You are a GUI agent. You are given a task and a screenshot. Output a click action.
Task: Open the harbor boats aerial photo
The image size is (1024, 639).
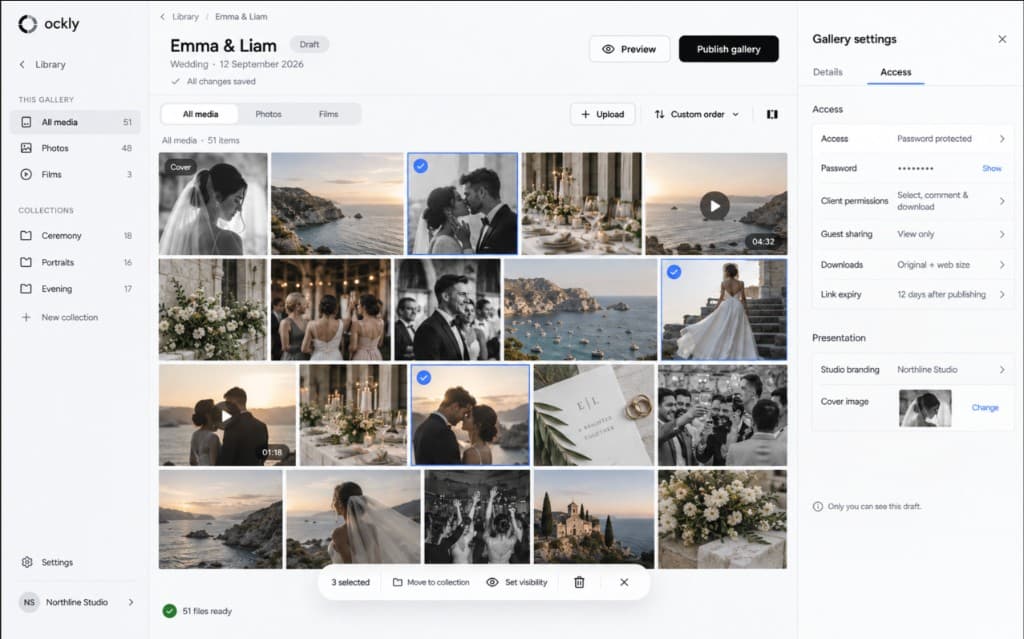(581, 310)
